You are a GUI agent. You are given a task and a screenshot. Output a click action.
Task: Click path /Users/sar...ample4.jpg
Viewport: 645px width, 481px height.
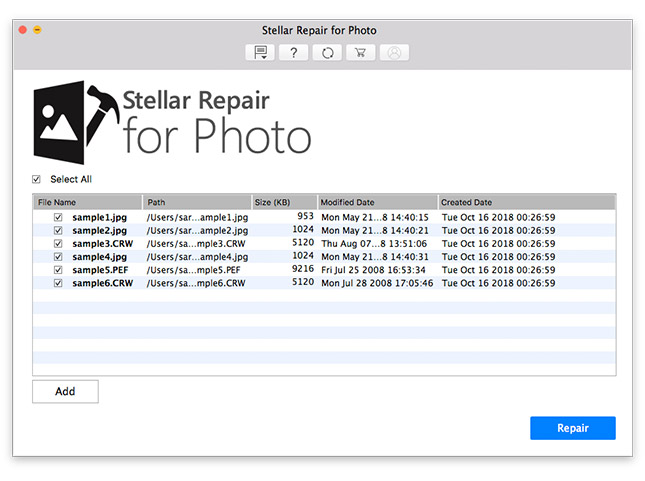pos(197,257)
